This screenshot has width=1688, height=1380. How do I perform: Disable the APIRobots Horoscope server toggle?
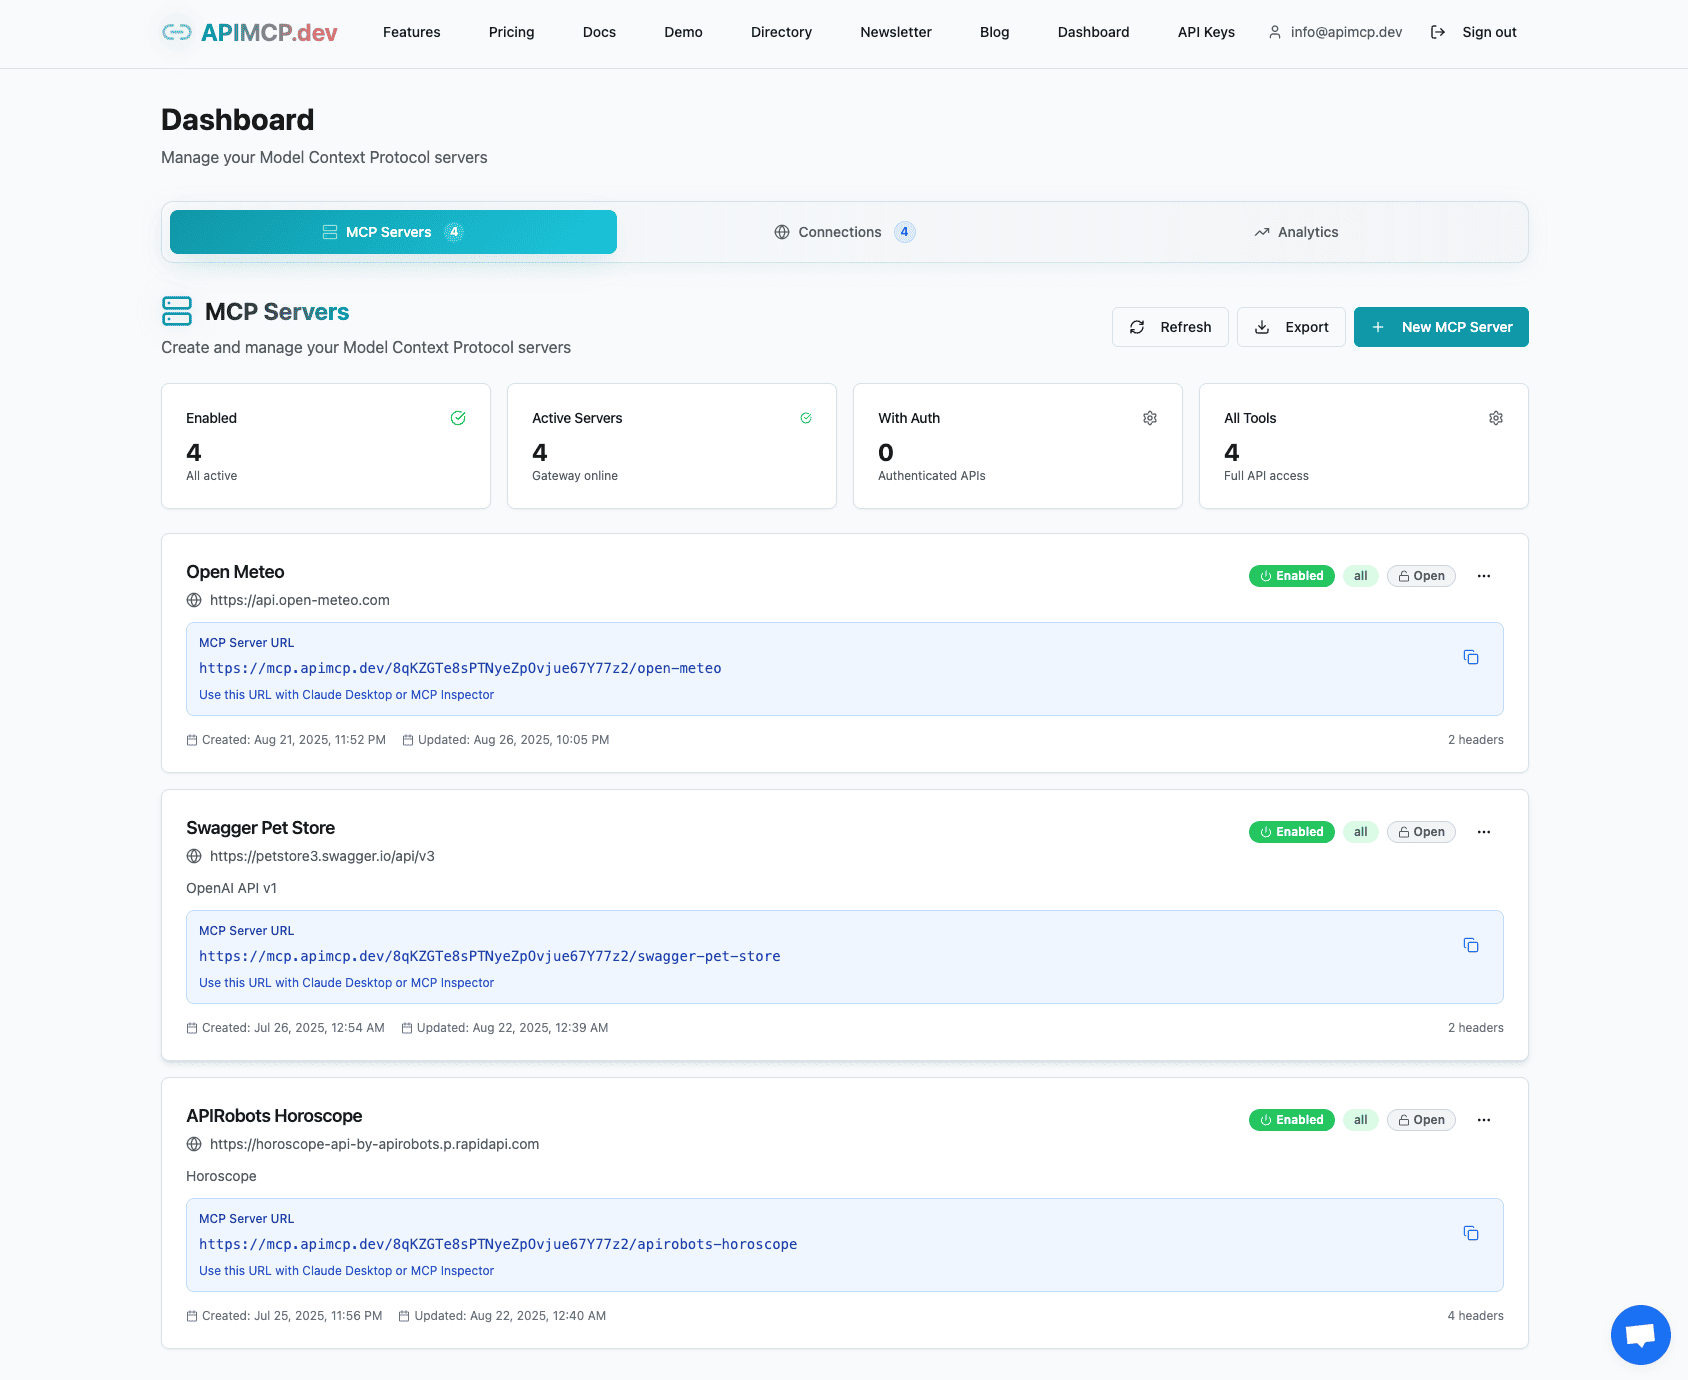point(1291,1119)
